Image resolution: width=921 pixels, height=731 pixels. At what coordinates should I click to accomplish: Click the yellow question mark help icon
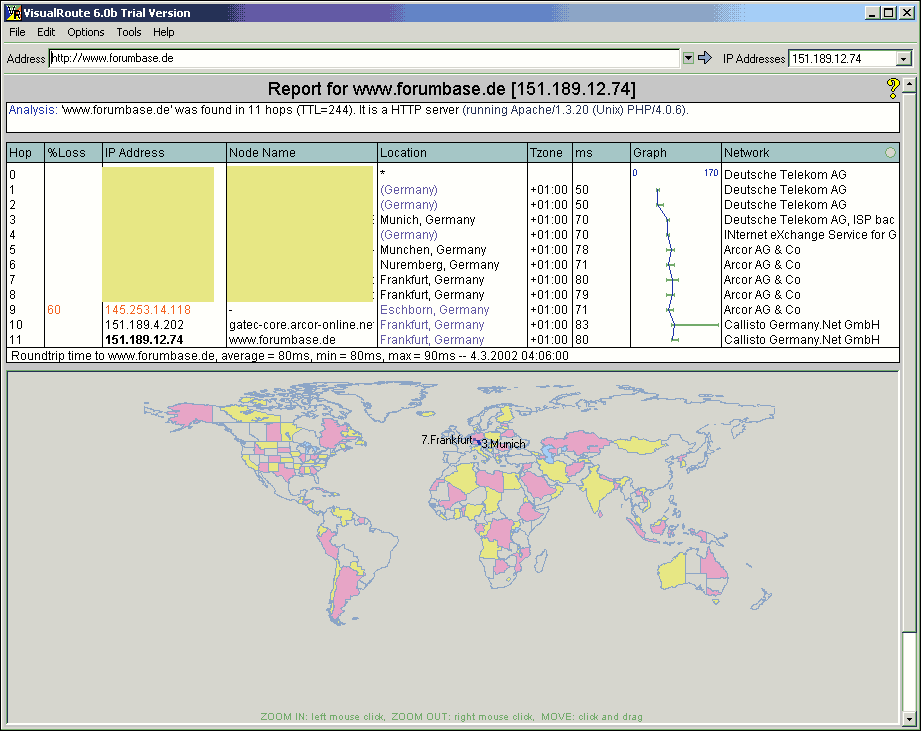coord(893,88)
